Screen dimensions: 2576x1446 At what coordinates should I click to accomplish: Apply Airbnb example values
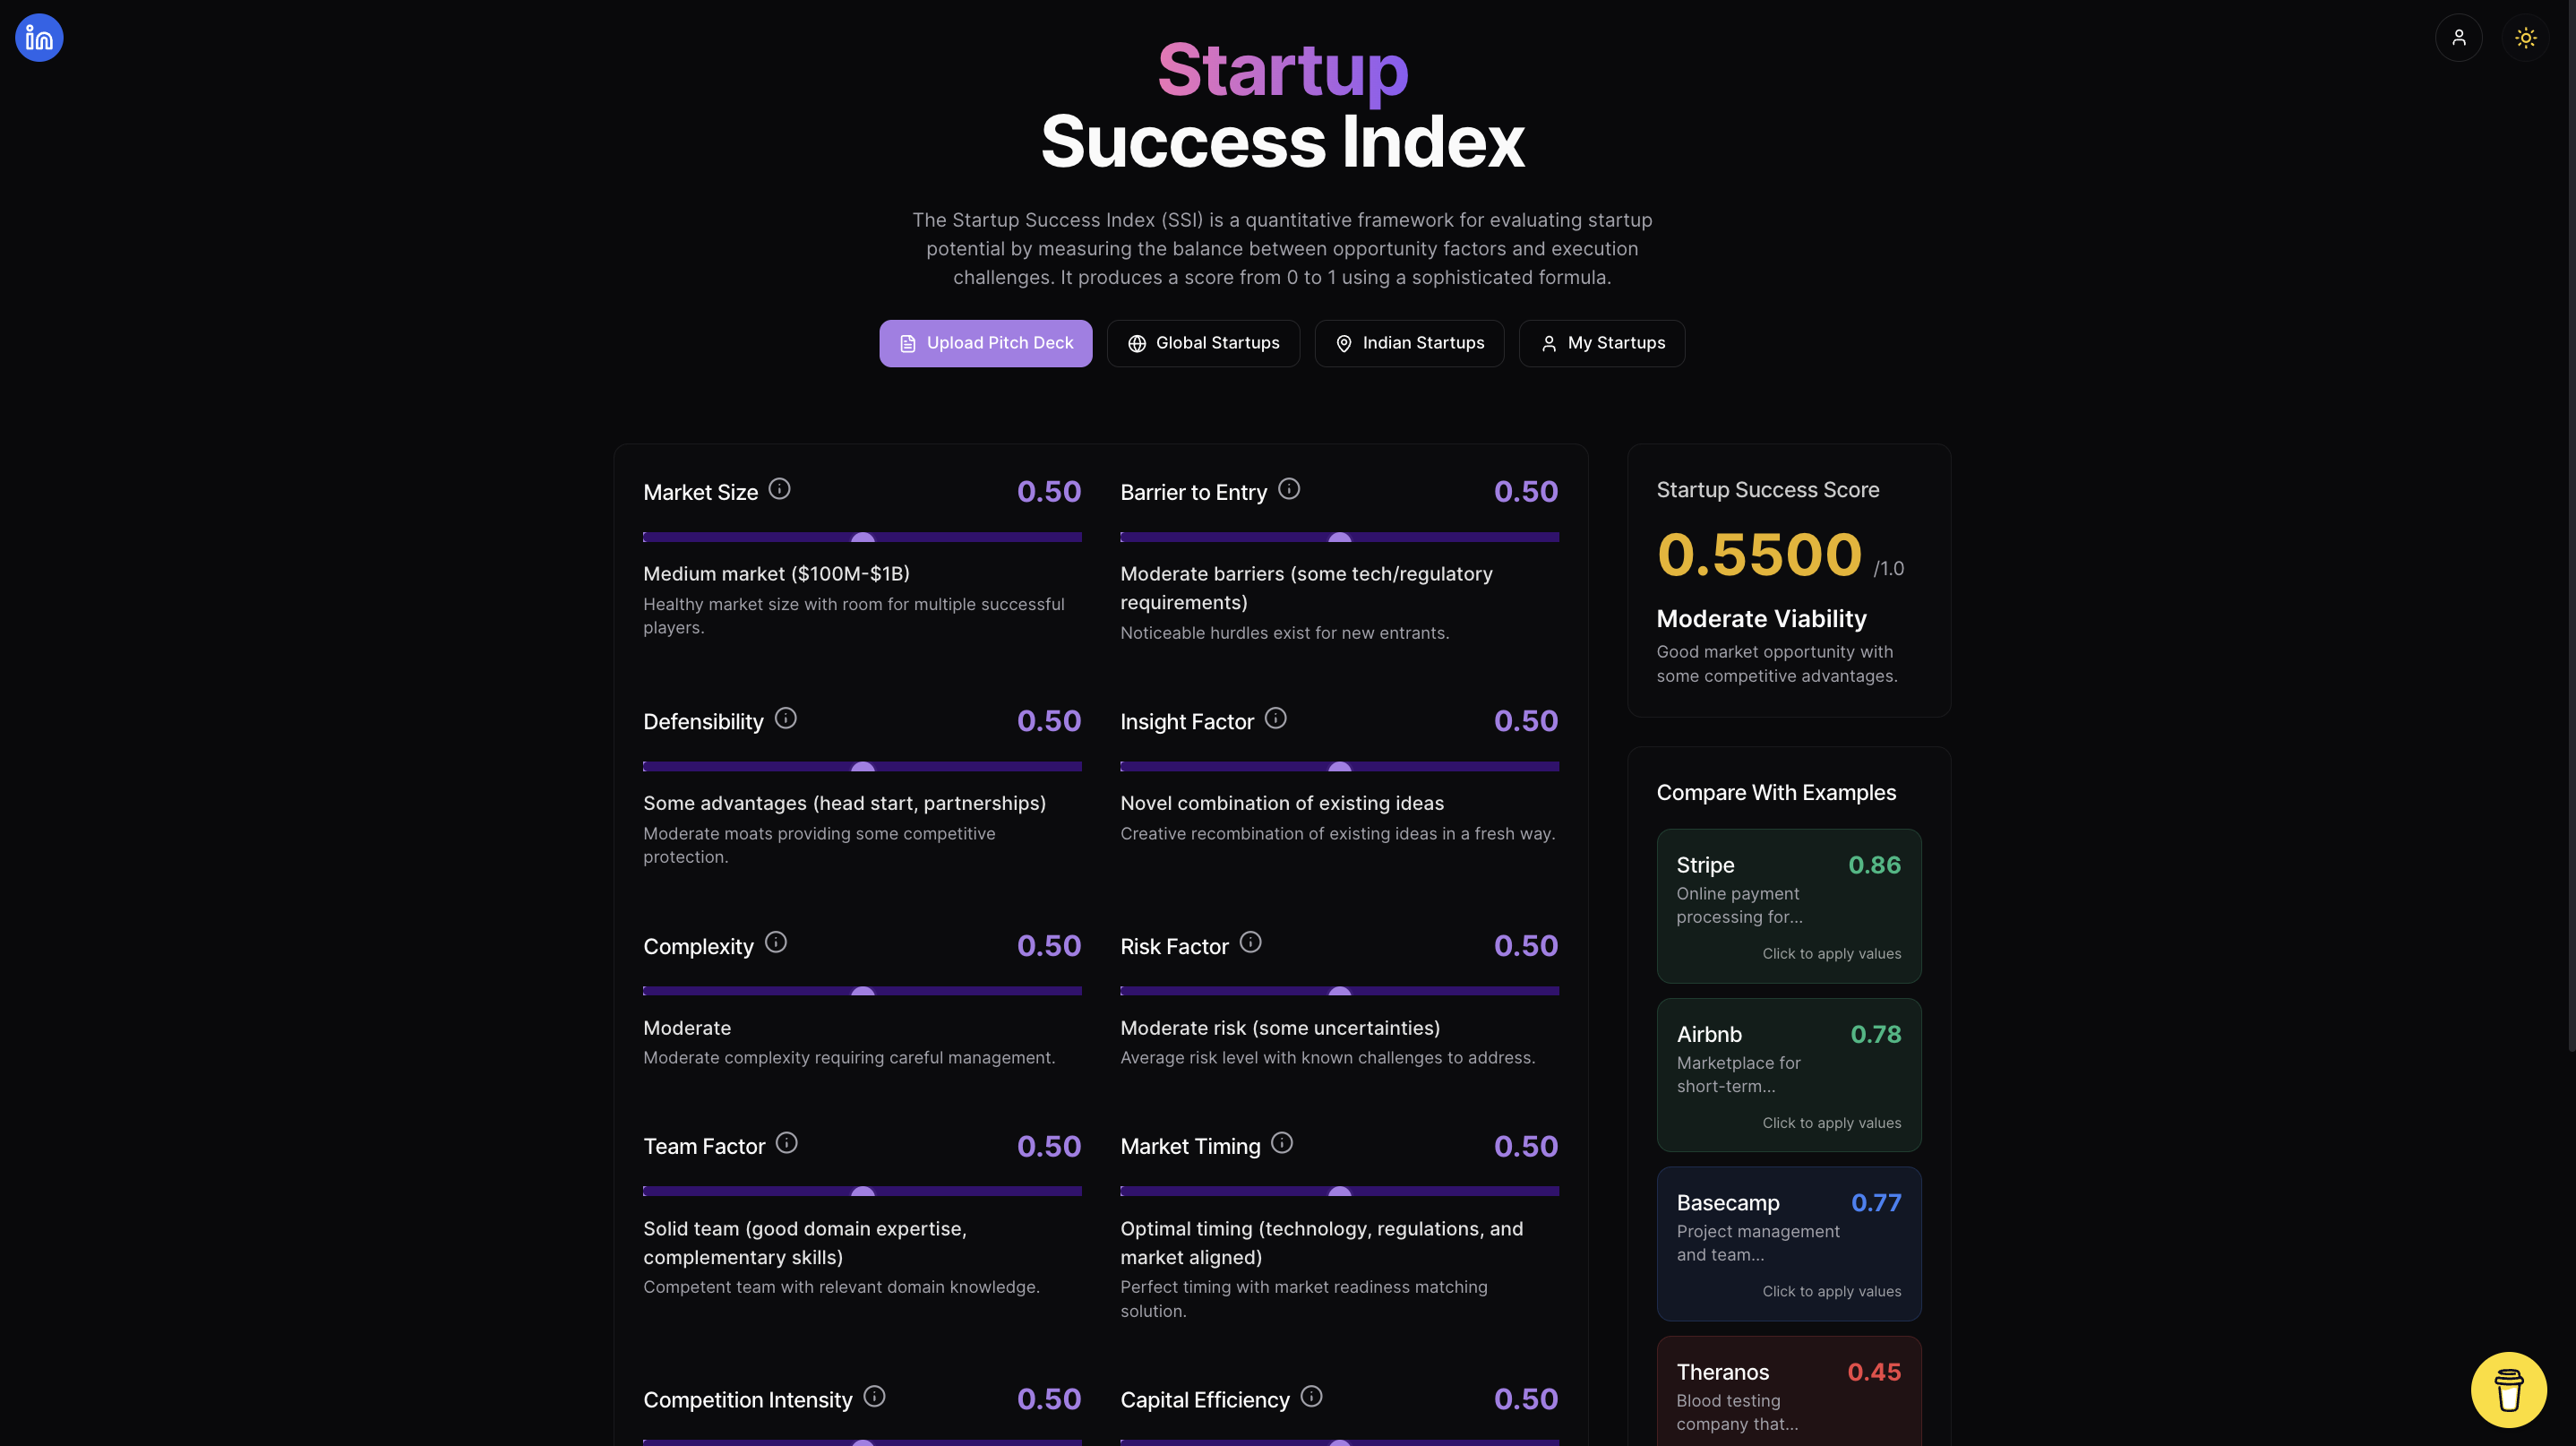pos(1788,1075)
